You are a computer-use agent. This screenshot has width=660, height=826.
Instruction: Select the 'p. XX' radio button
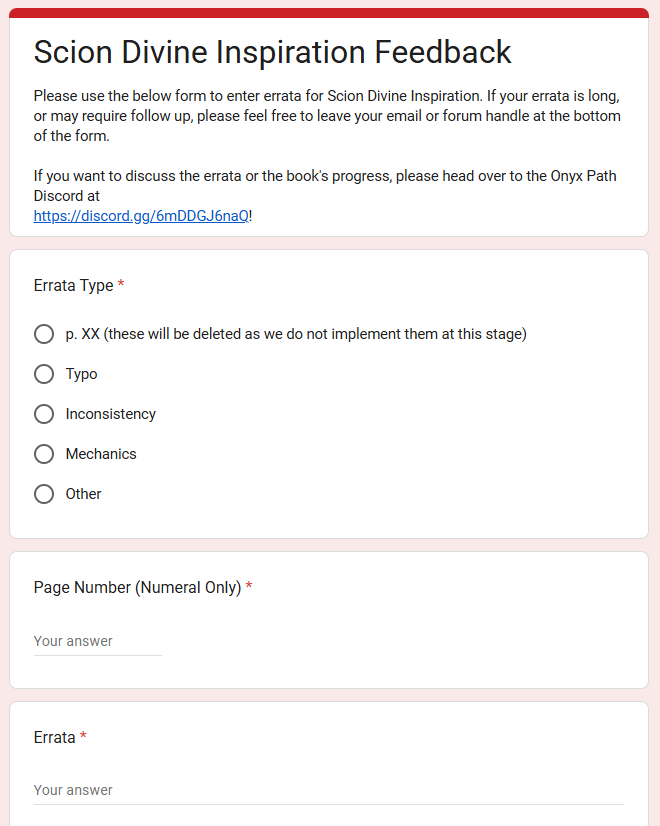44,334
